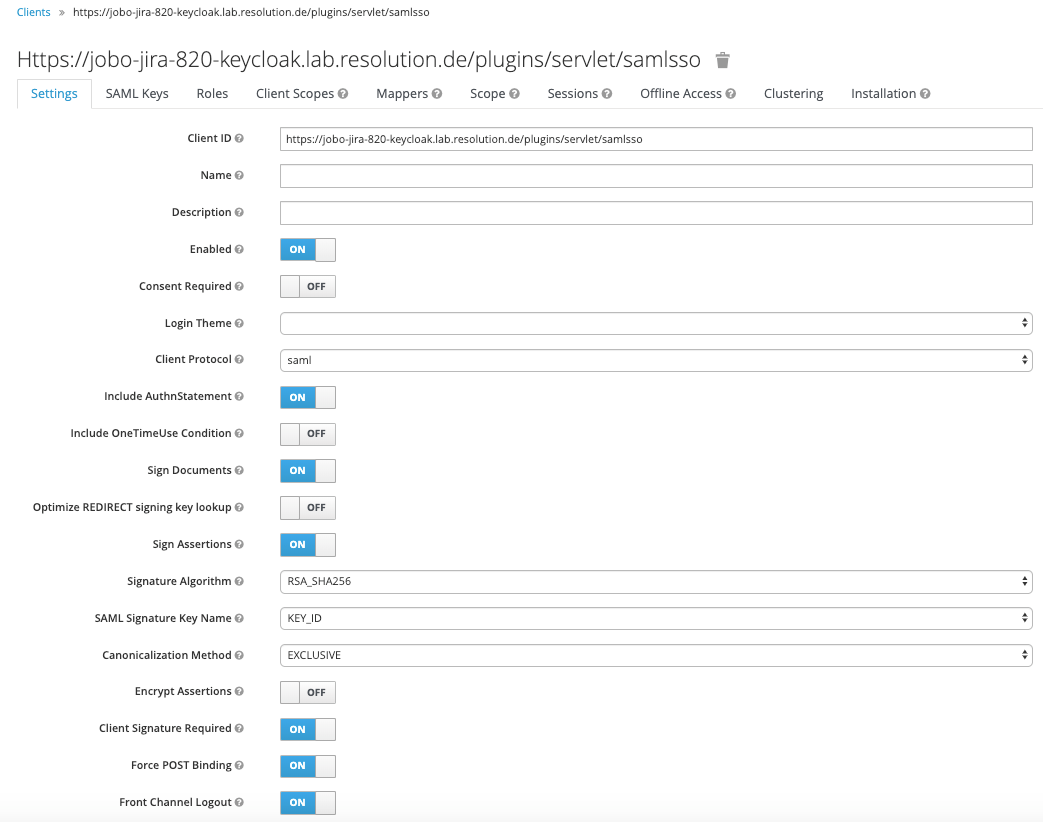Open help tooltip icon next to Name
The width and height of the screenshot is (1043, 822).
coord(239,176)
